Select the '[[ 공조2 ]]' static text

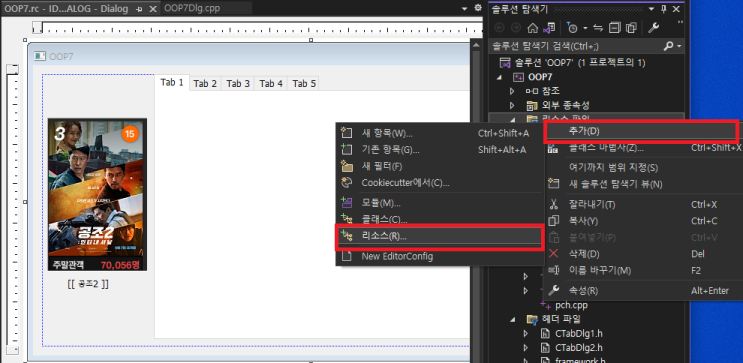click(x=88, y=284)
